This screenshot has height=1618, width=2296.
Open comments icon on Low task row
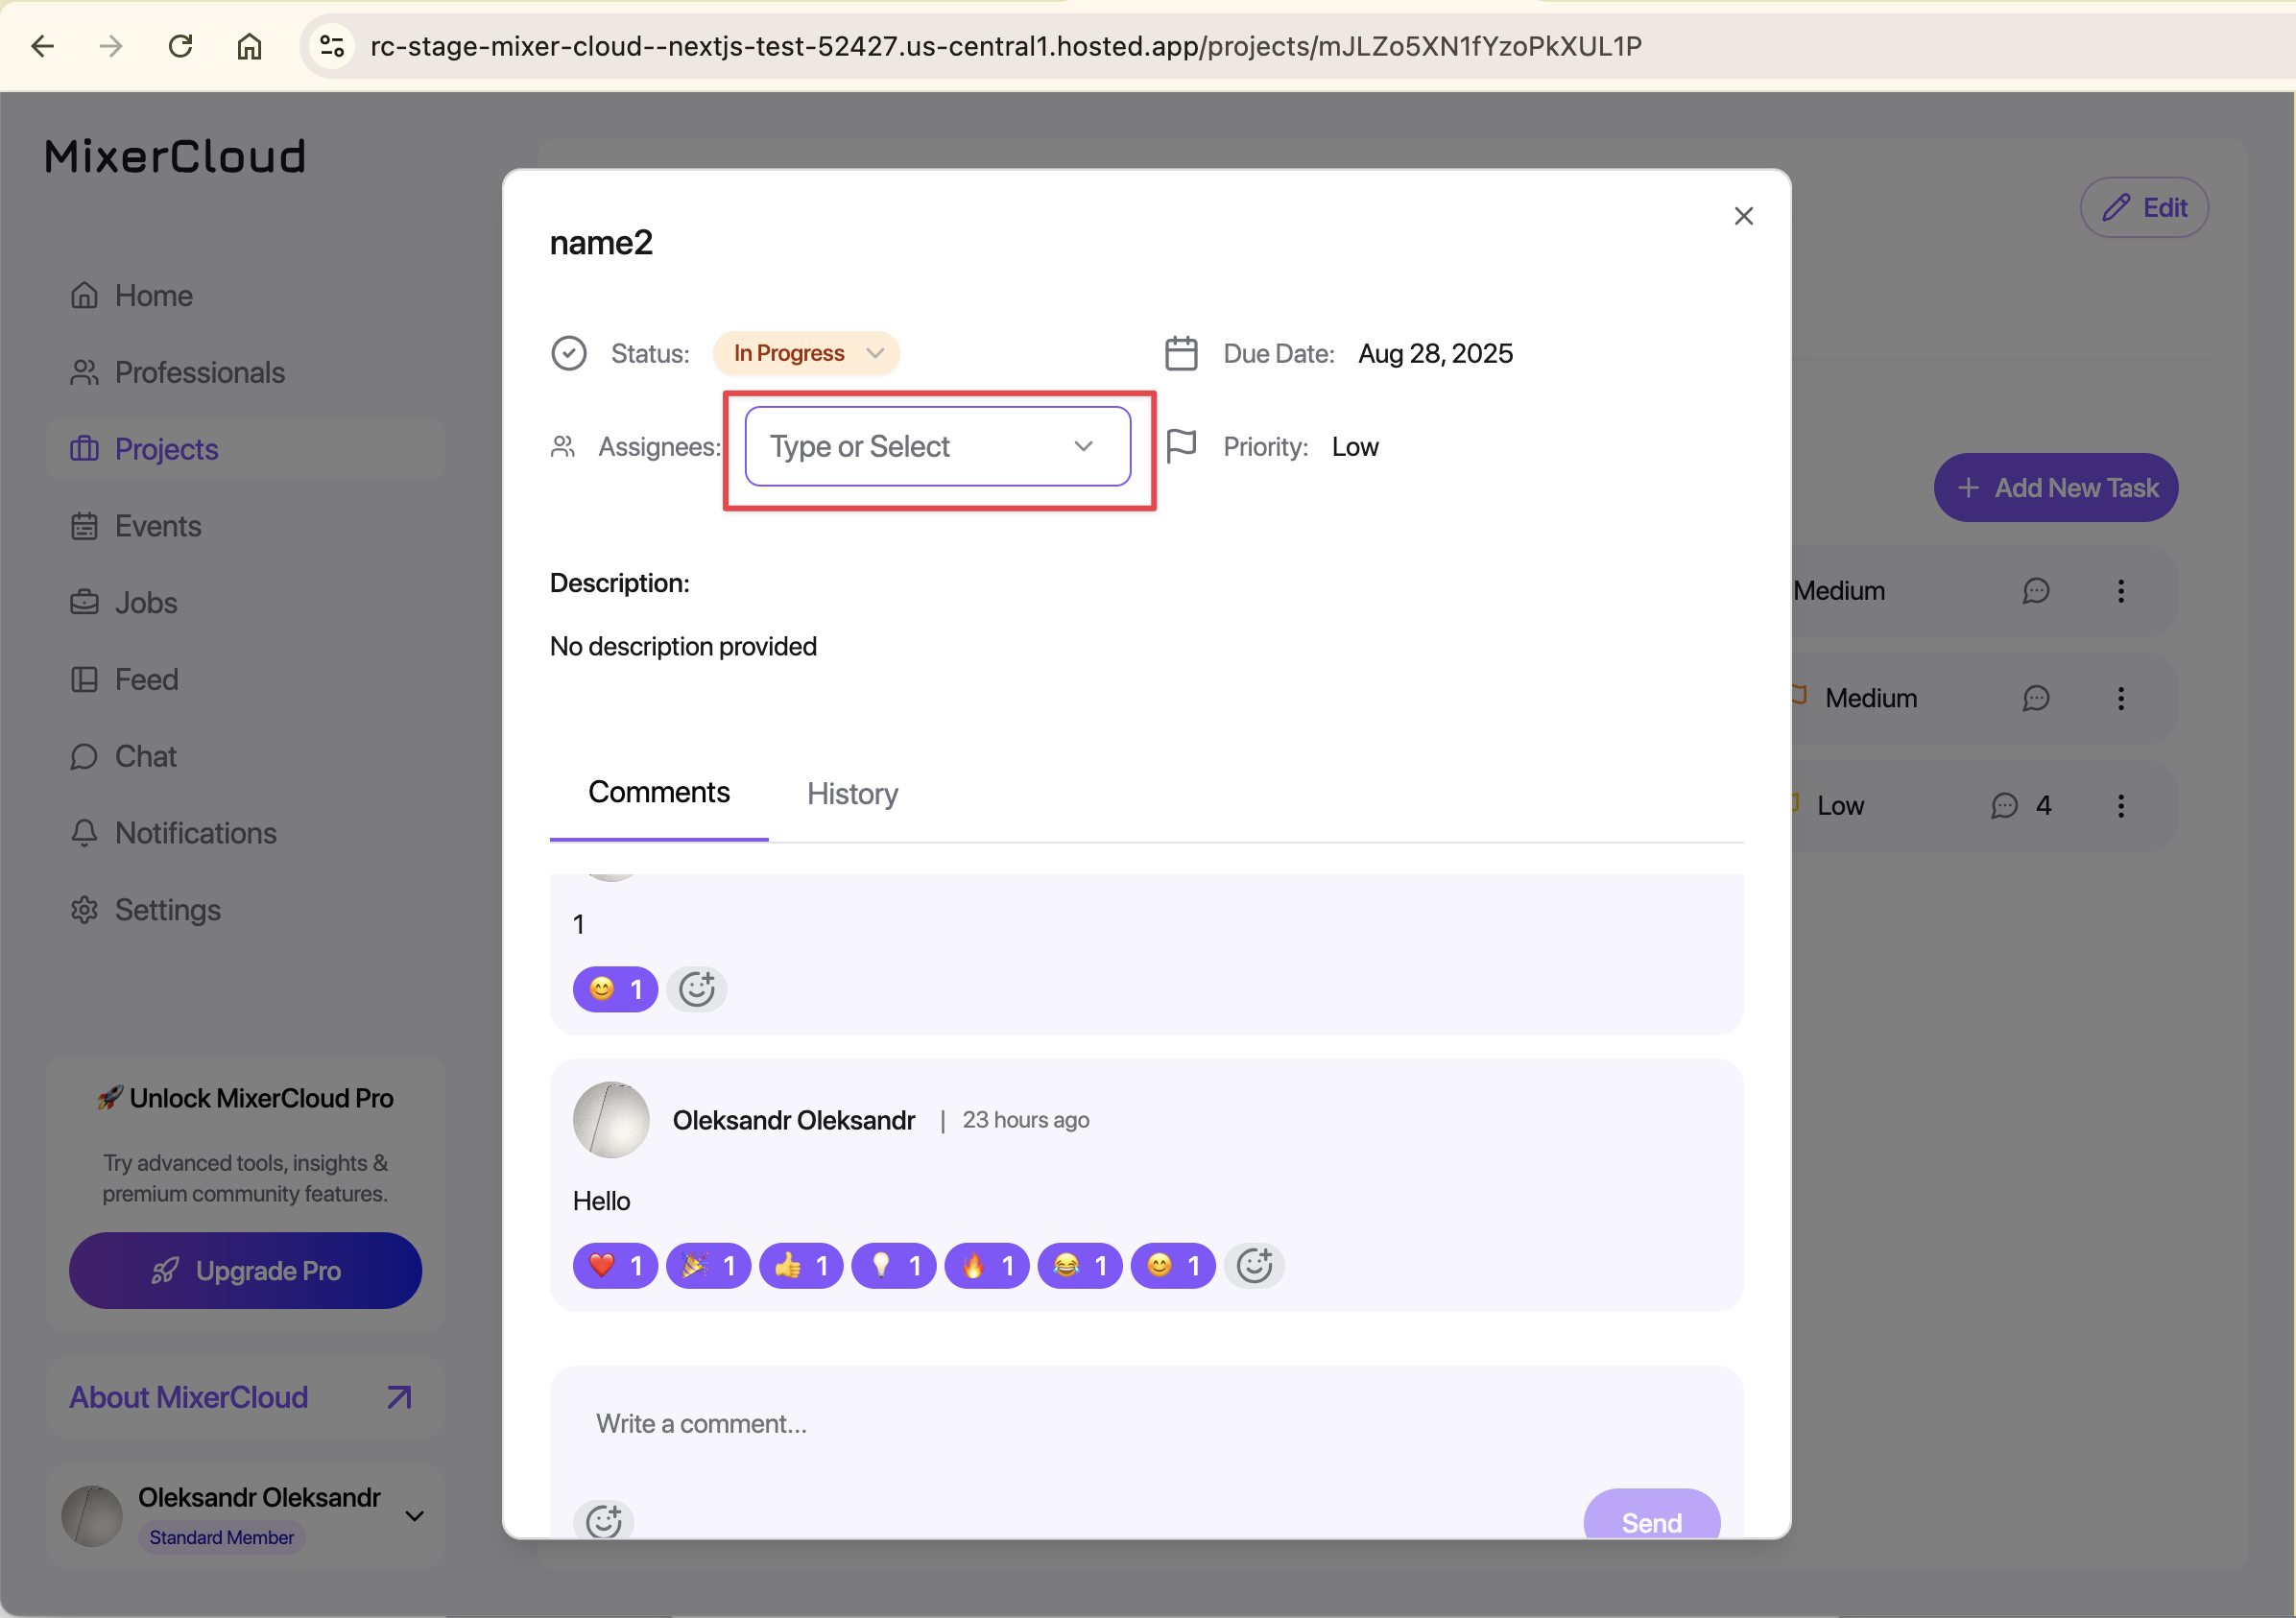(2004, 806)
